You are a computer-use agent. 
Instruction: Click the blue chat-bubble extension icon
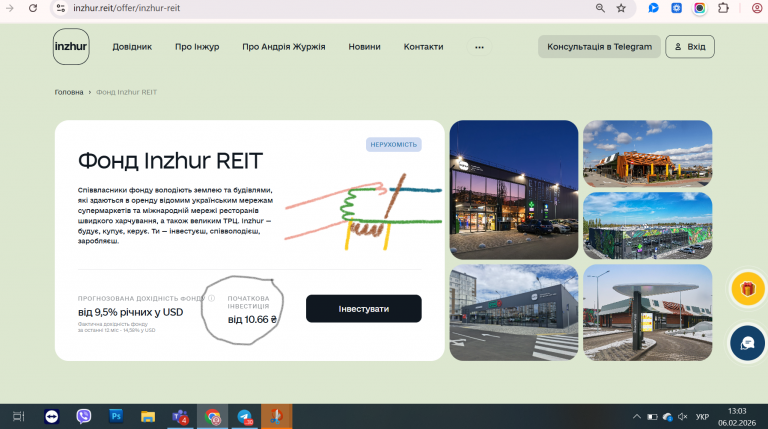[653, 8]
